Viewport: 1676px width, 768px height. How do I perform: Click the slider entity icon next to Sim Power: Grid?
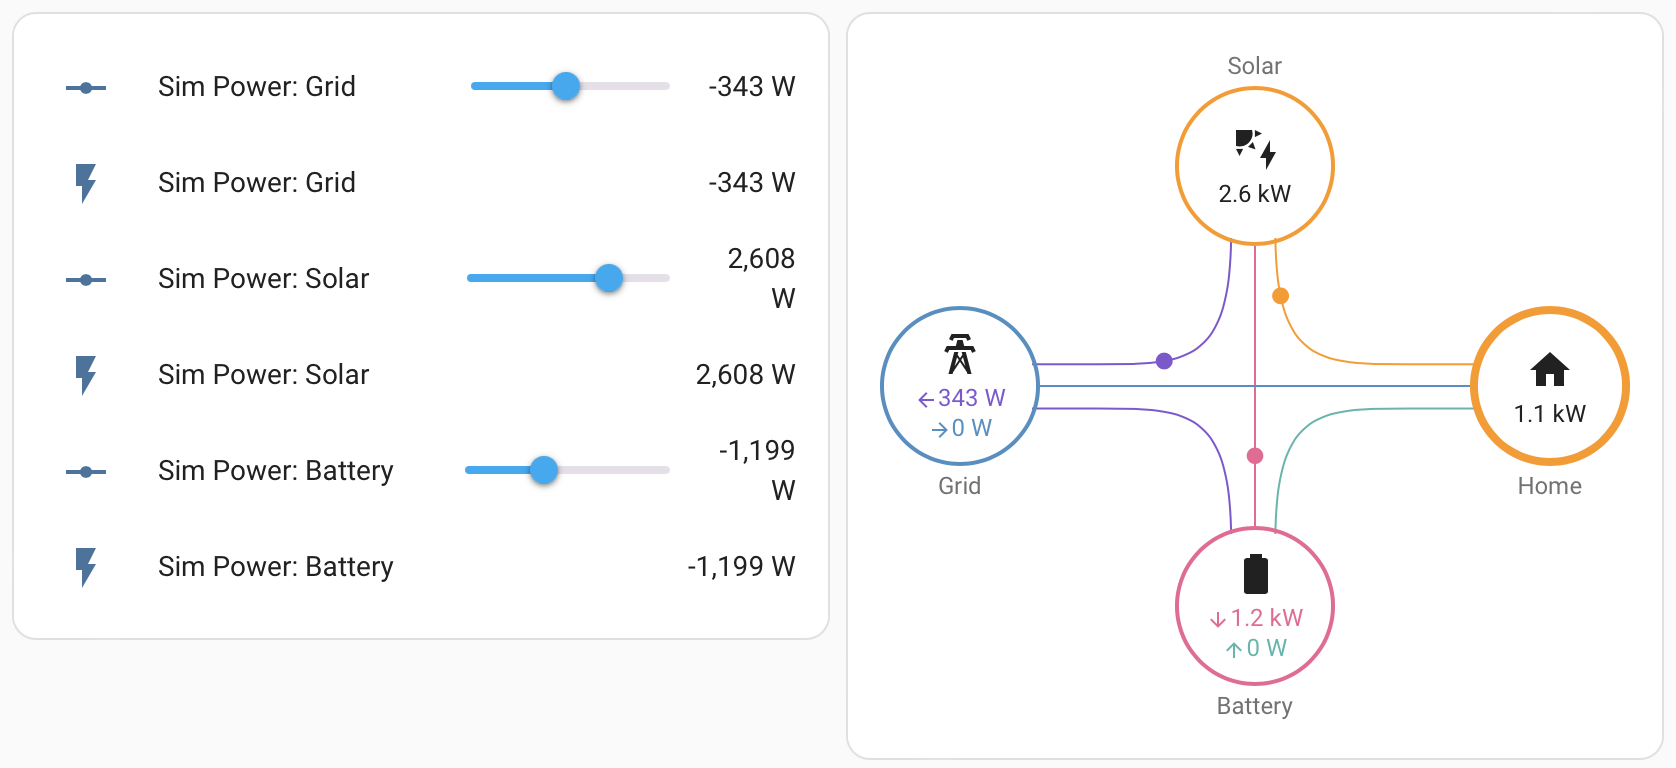[x=85, y=87]
